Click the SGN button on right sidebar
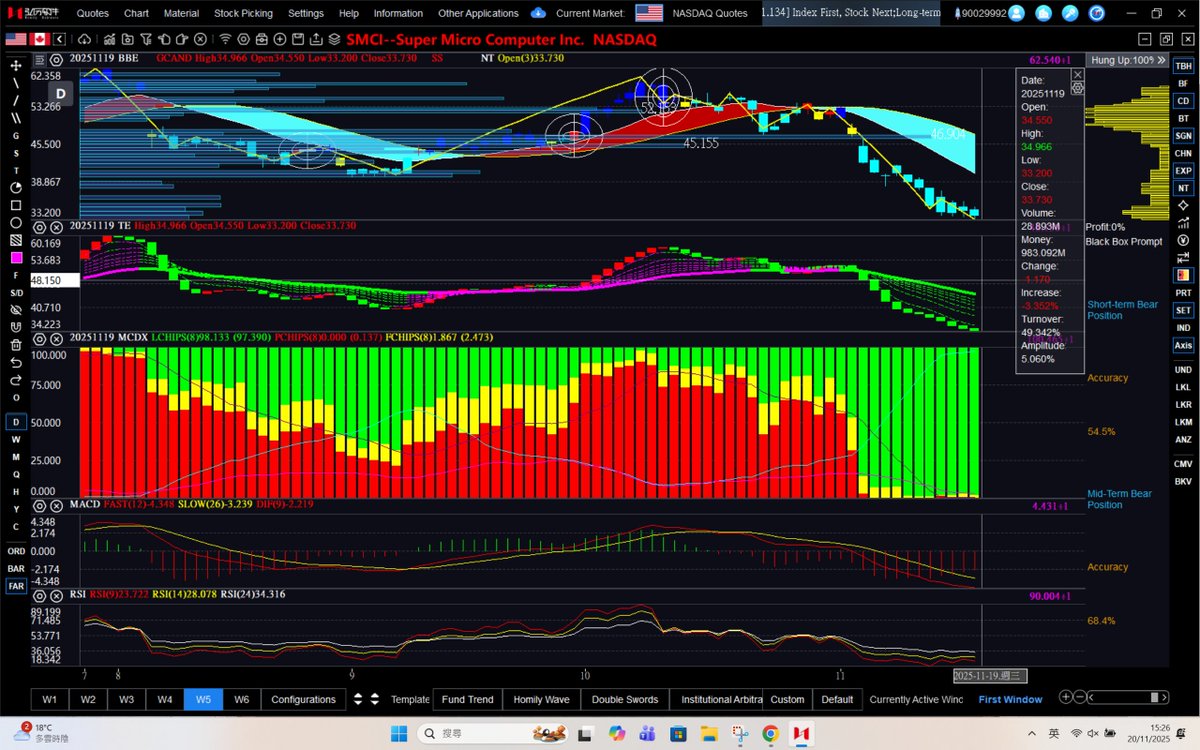Image resolution: width=1200 pixels, height=750 pixels. click(1183, 135)
